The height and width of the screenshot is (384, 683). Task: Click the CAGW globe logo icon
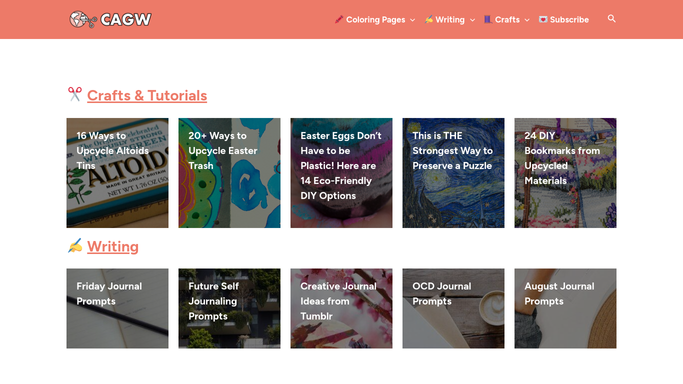[83, 20]
